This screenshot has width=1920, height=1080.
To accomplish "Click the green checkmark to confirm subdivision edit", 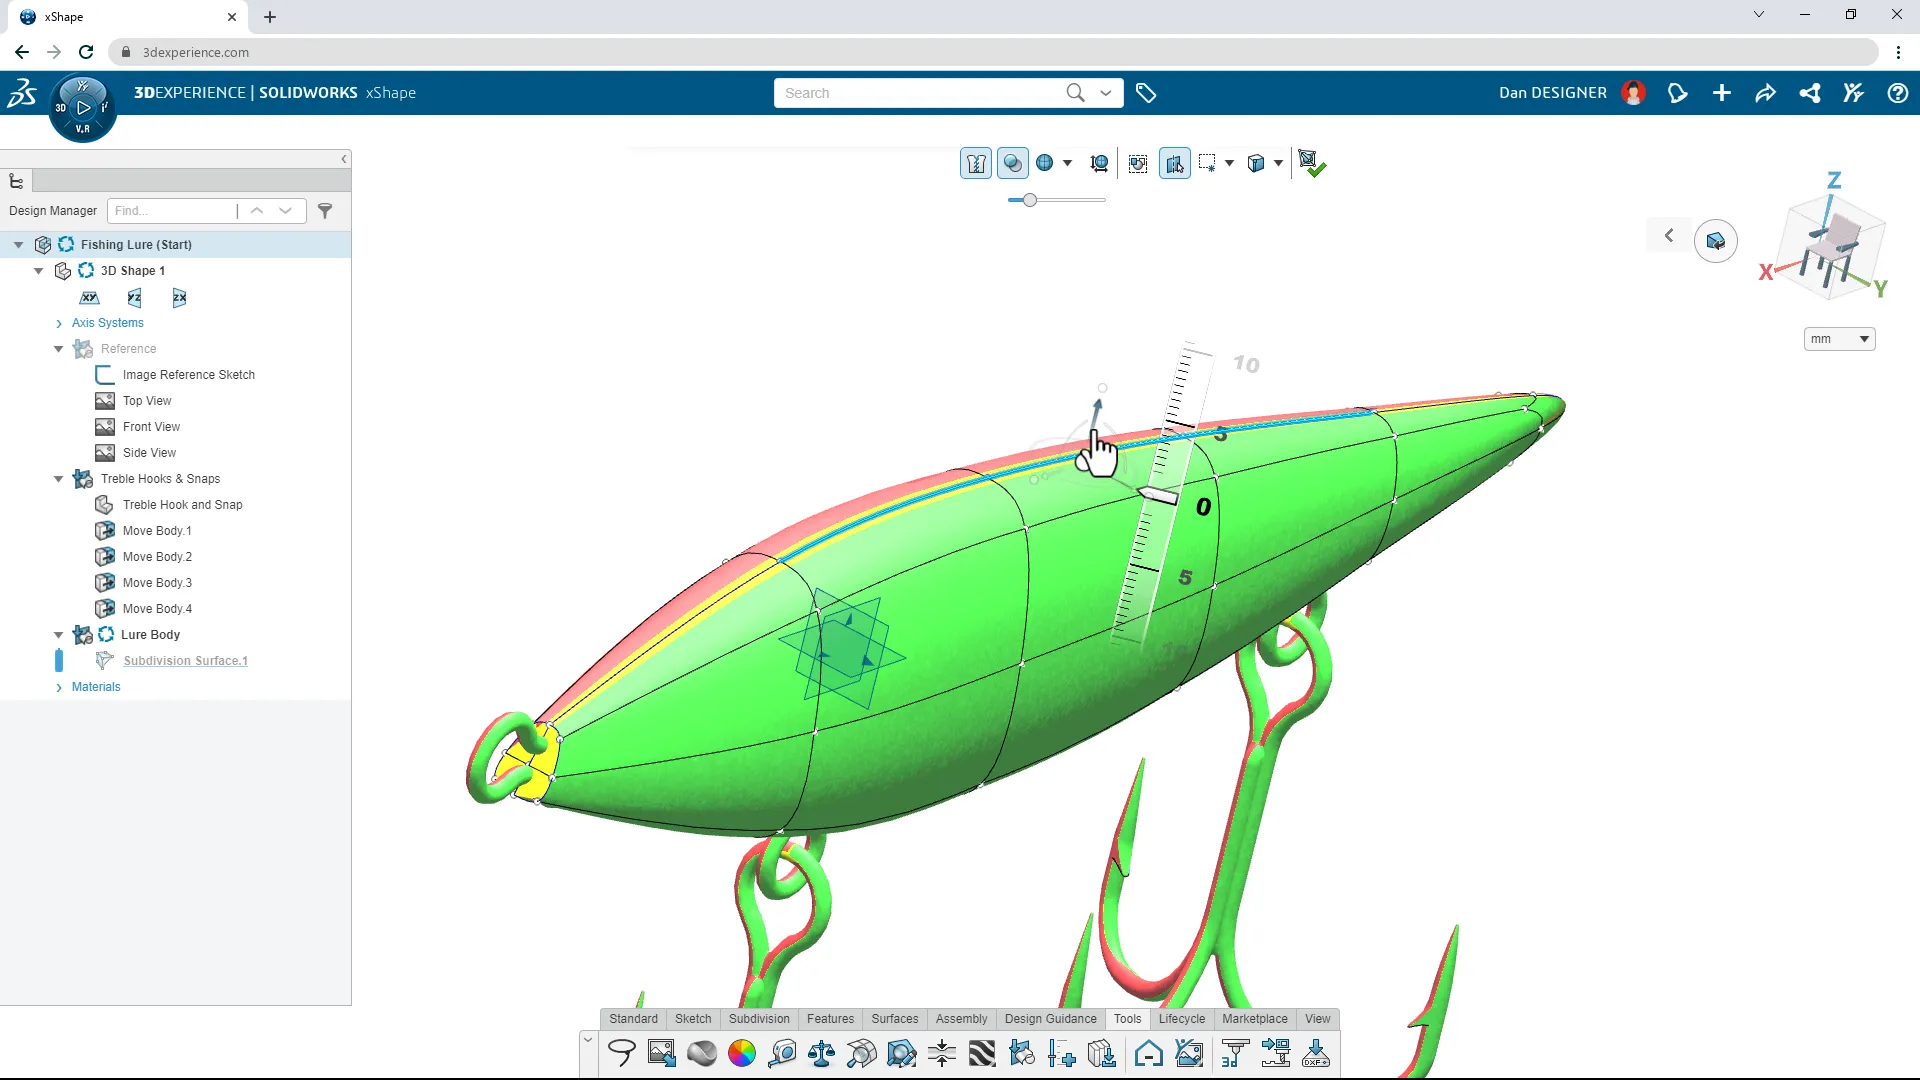I will (x=1320, y=167).
